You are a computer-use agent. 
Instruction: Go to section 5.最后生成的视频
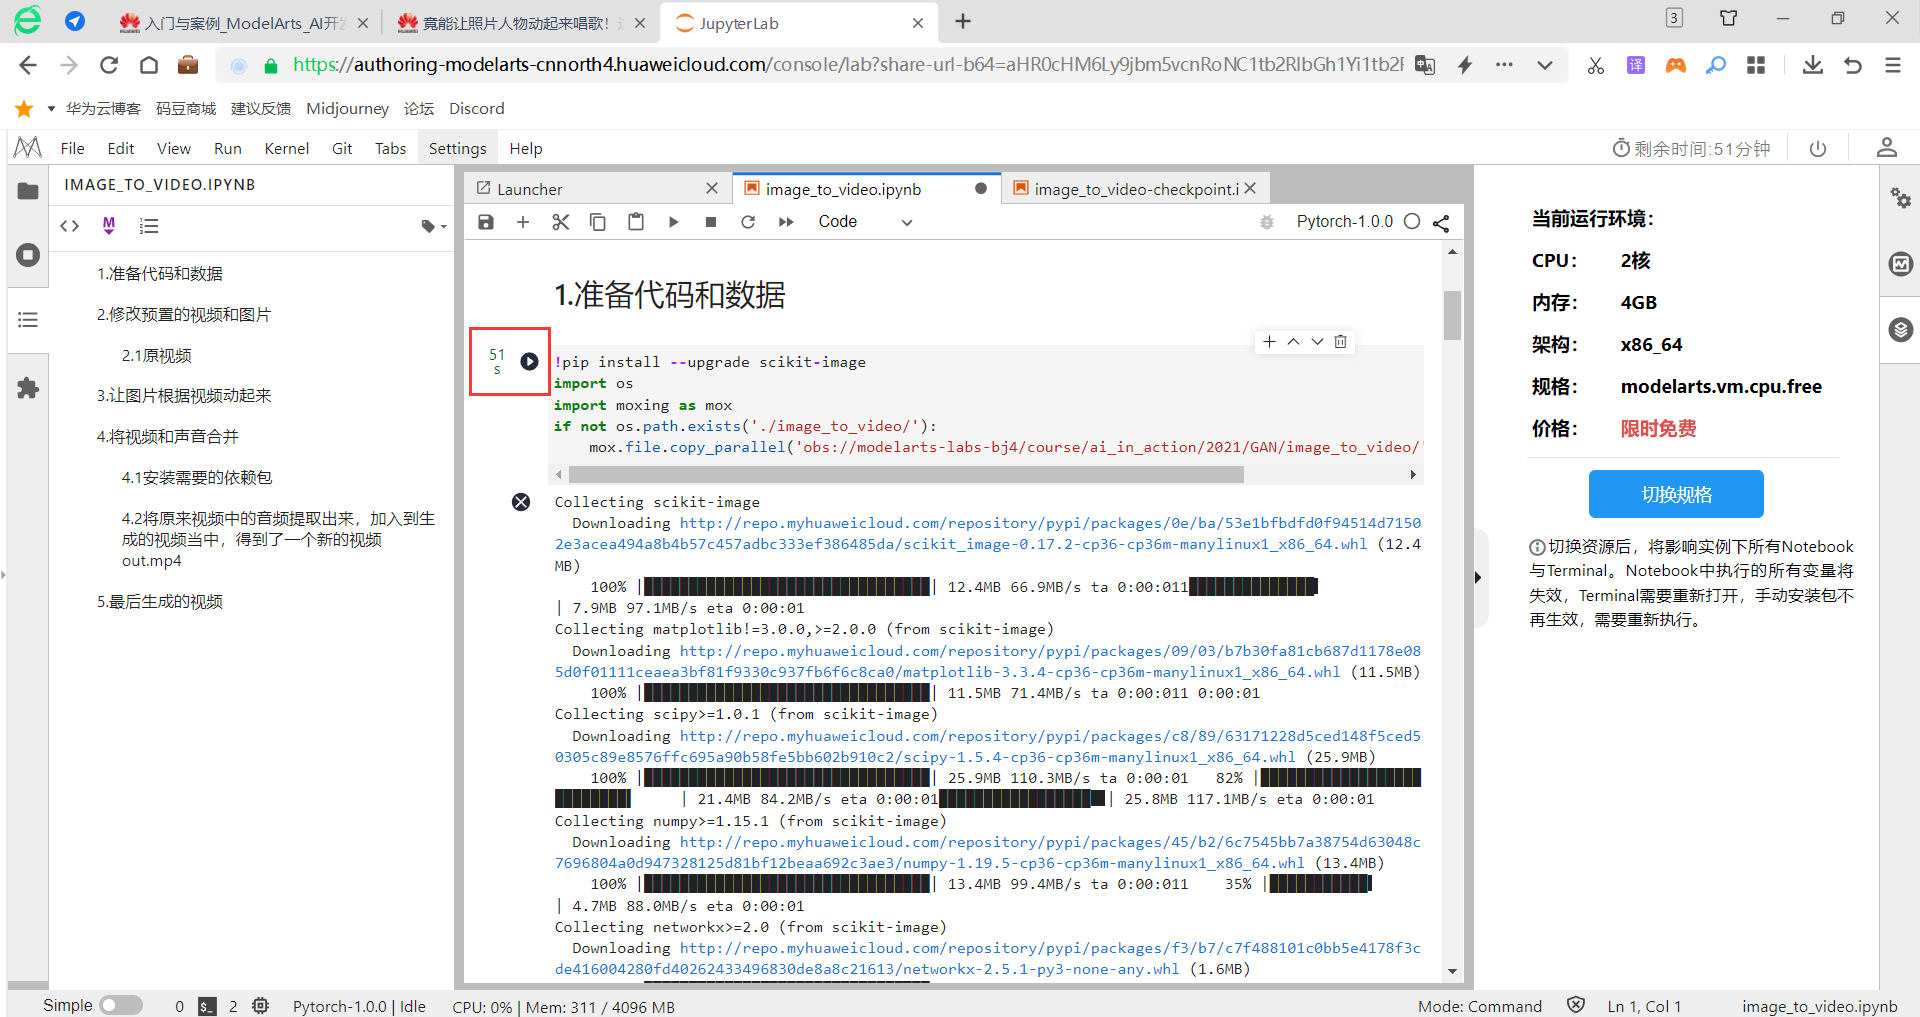[x=160, y=602]
